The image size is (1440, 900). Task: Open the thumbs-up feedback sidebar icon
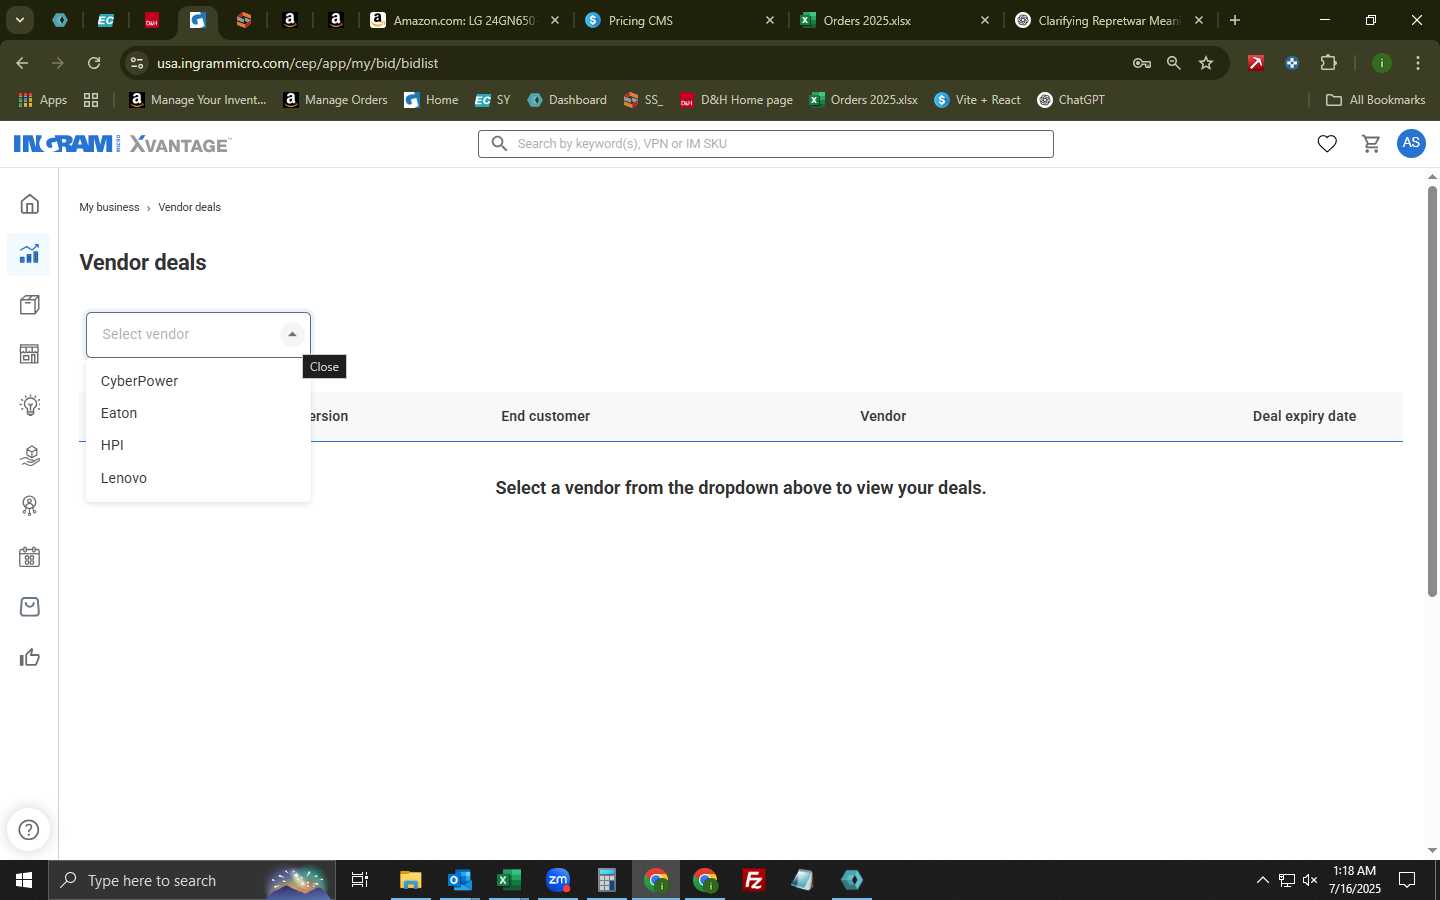tap(30, 657)
